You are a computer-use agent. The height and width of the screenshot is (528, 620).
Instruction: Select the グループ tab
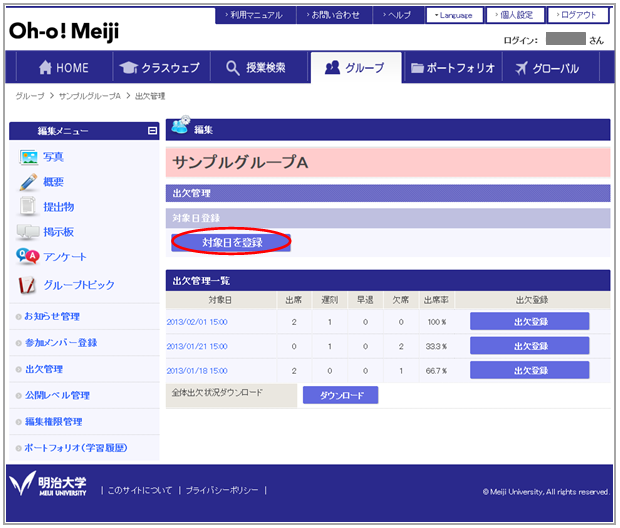(x=356, y=68)
